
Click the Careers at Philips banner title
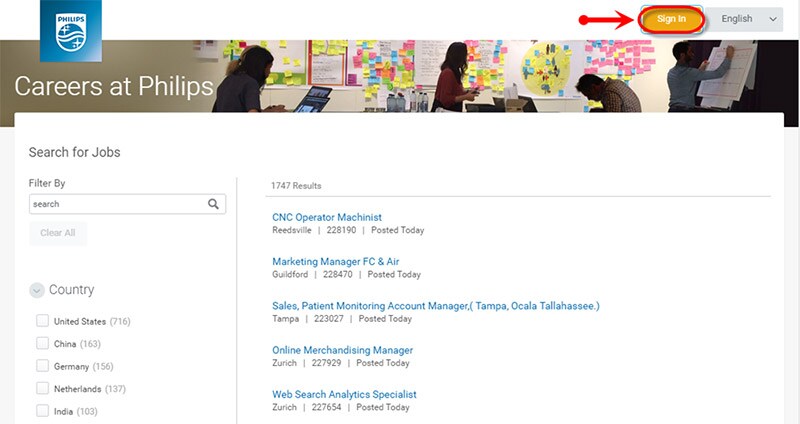click(114, 86)
